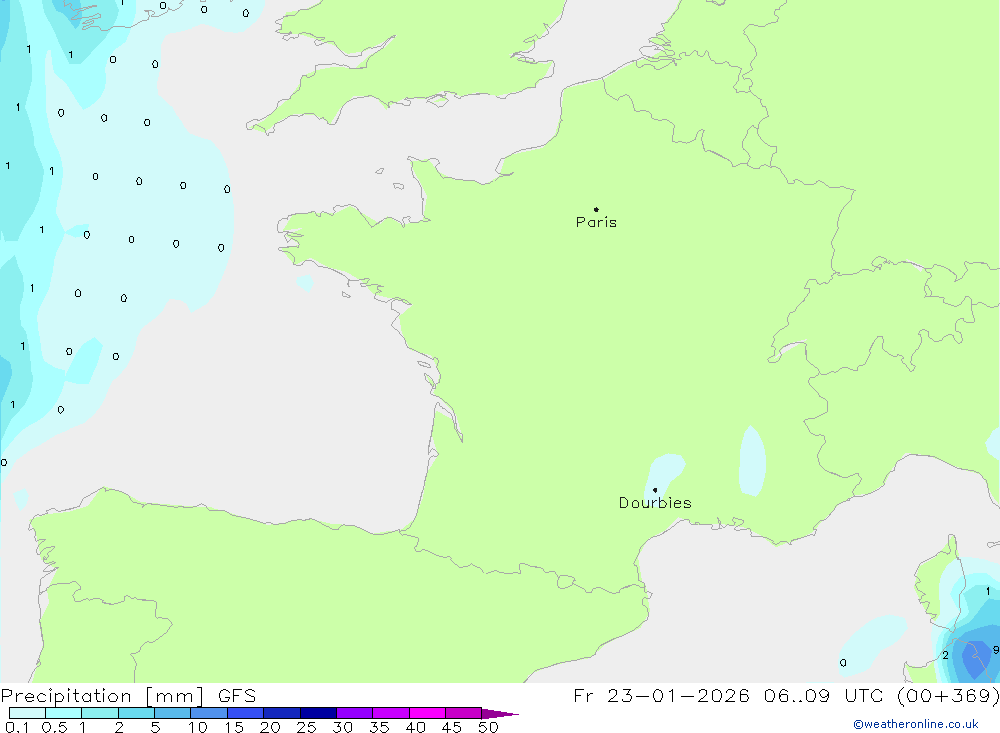The image size is (1000, 733).
Task: Pick the 0.1–0.5 mm lightest cyan legend swatch
Action: pyautogui.click(x=27, y=713)
